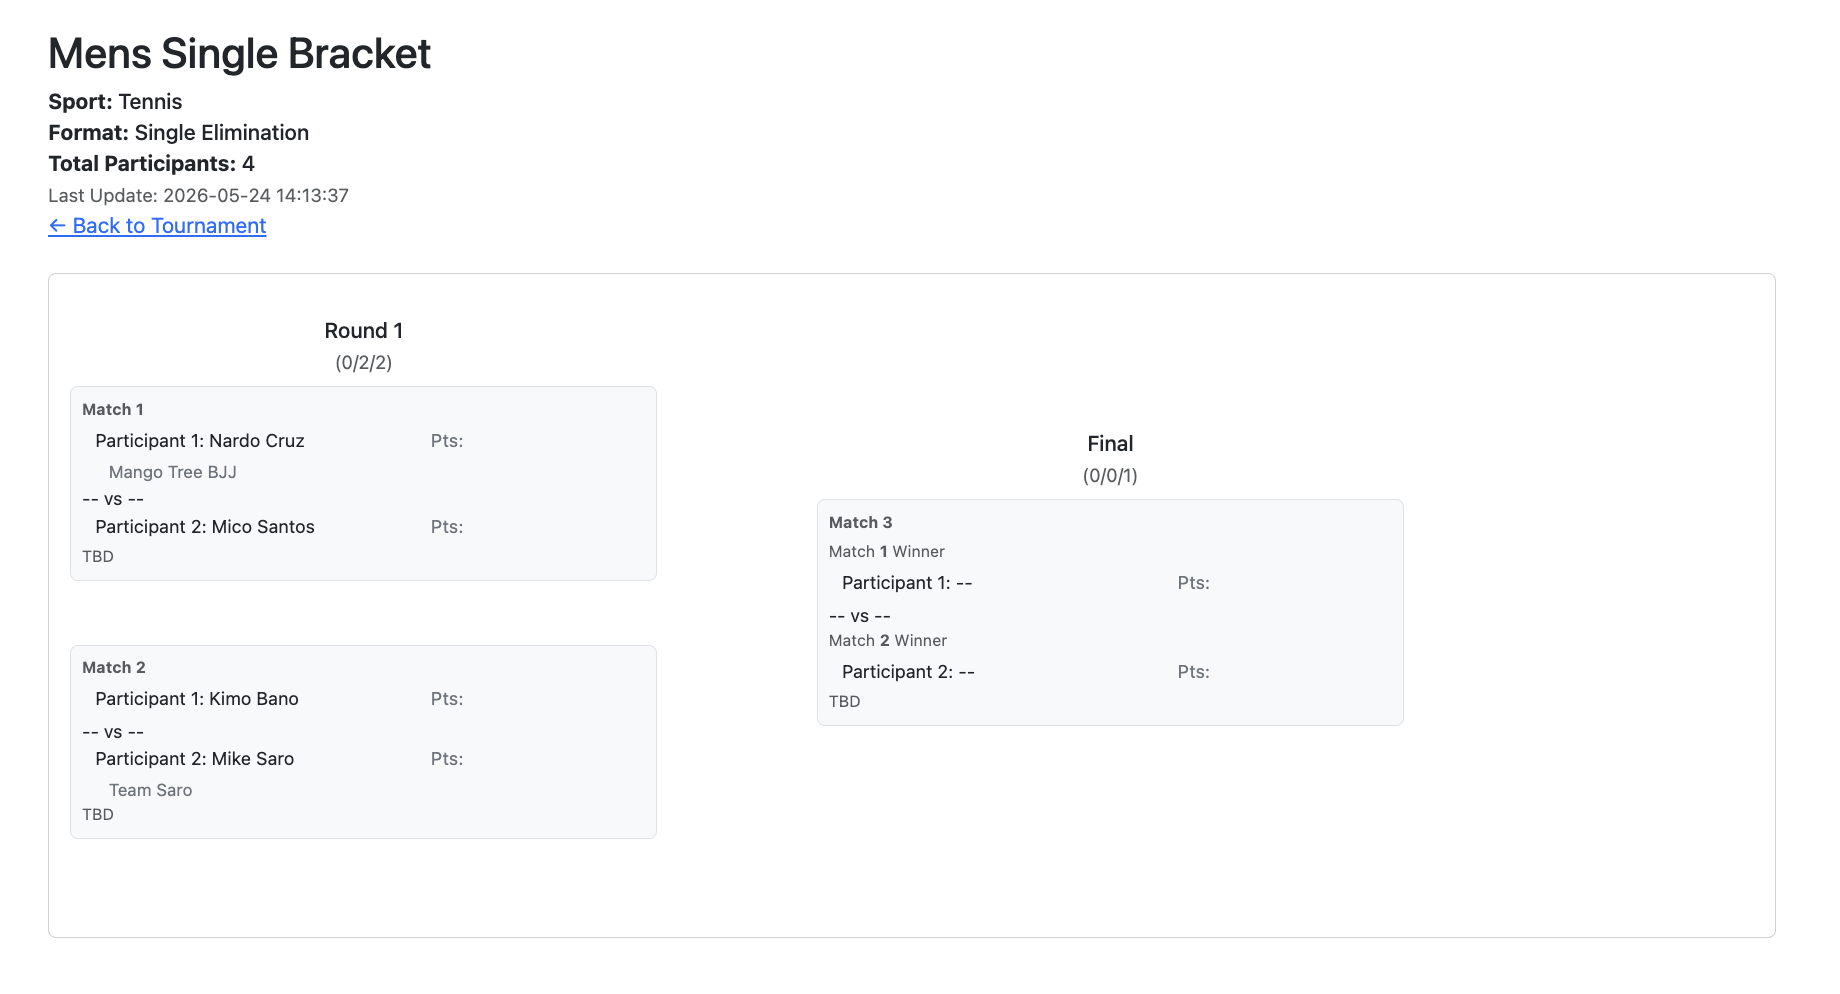Click the Pts field for Mike Saro
The width and height of the screenshot is (1840, 994).
[447, 759]
